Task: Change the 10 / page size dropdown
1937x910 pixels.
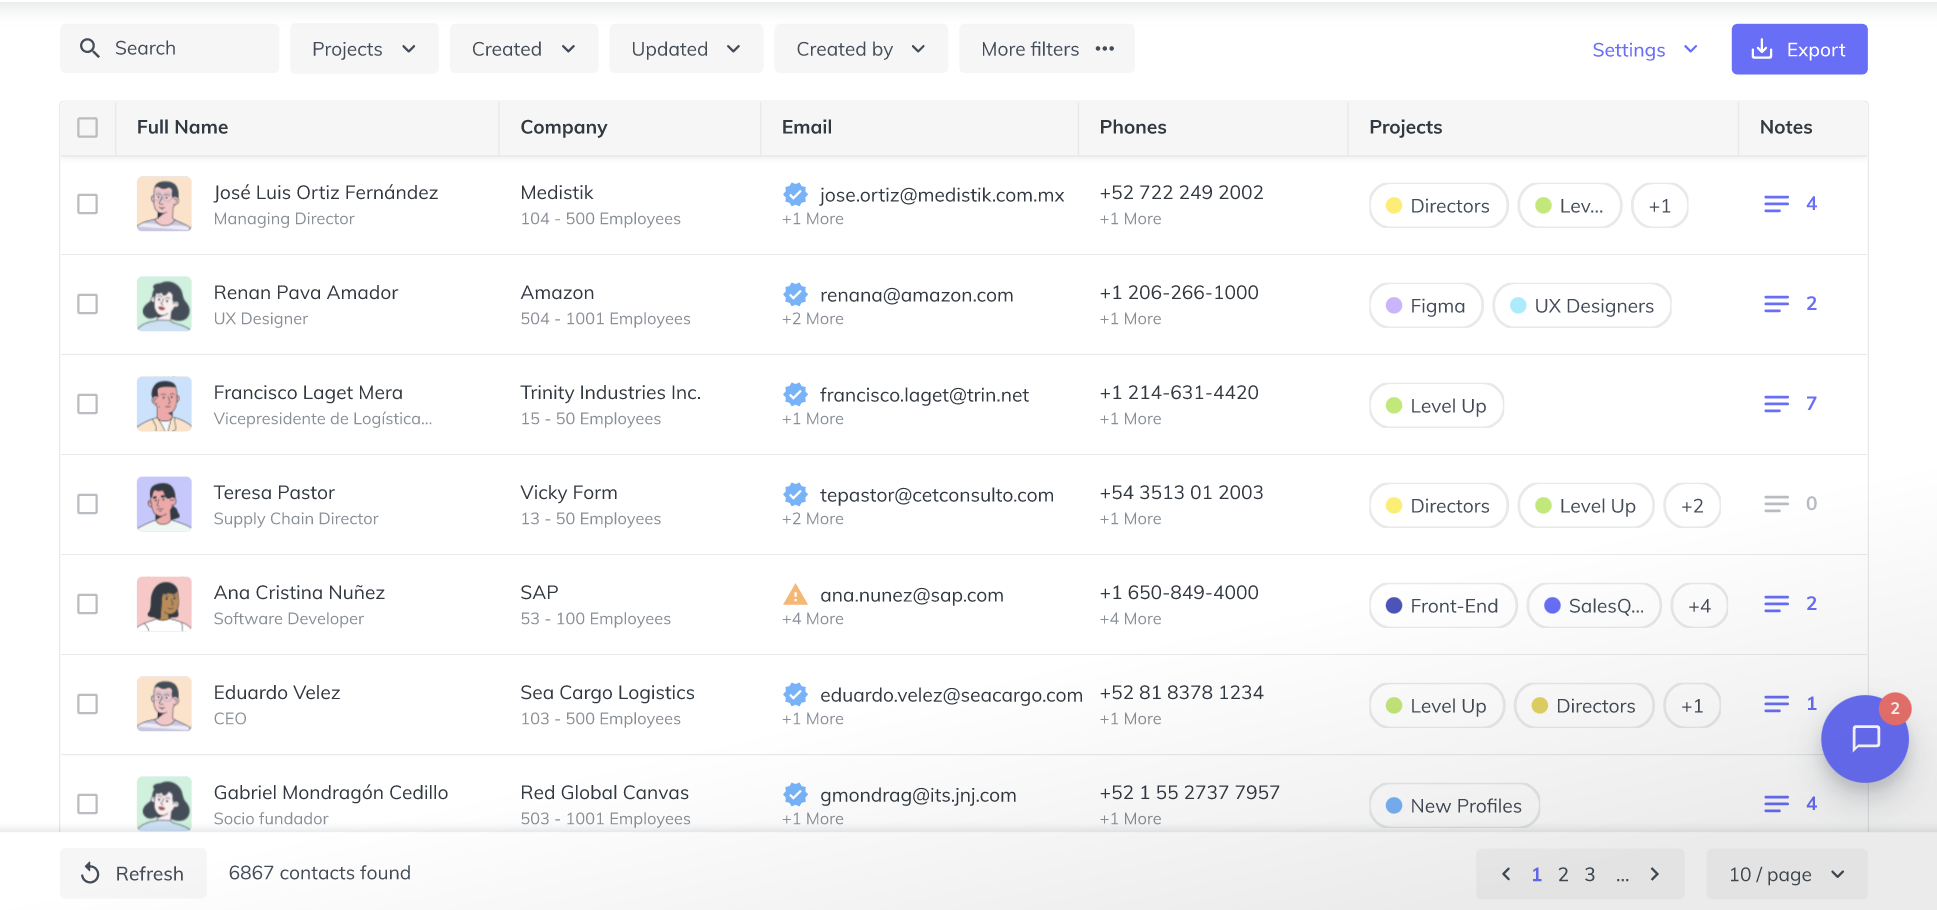Action: click(1785, 874)
